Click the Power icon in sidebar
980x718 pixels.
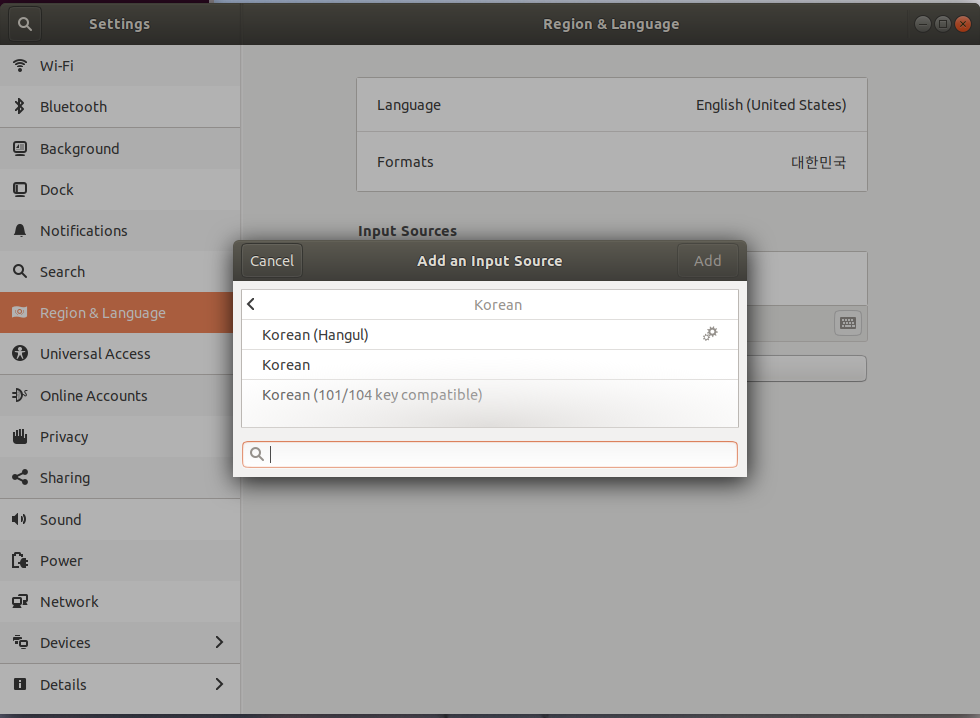click(x=20, y=561)
